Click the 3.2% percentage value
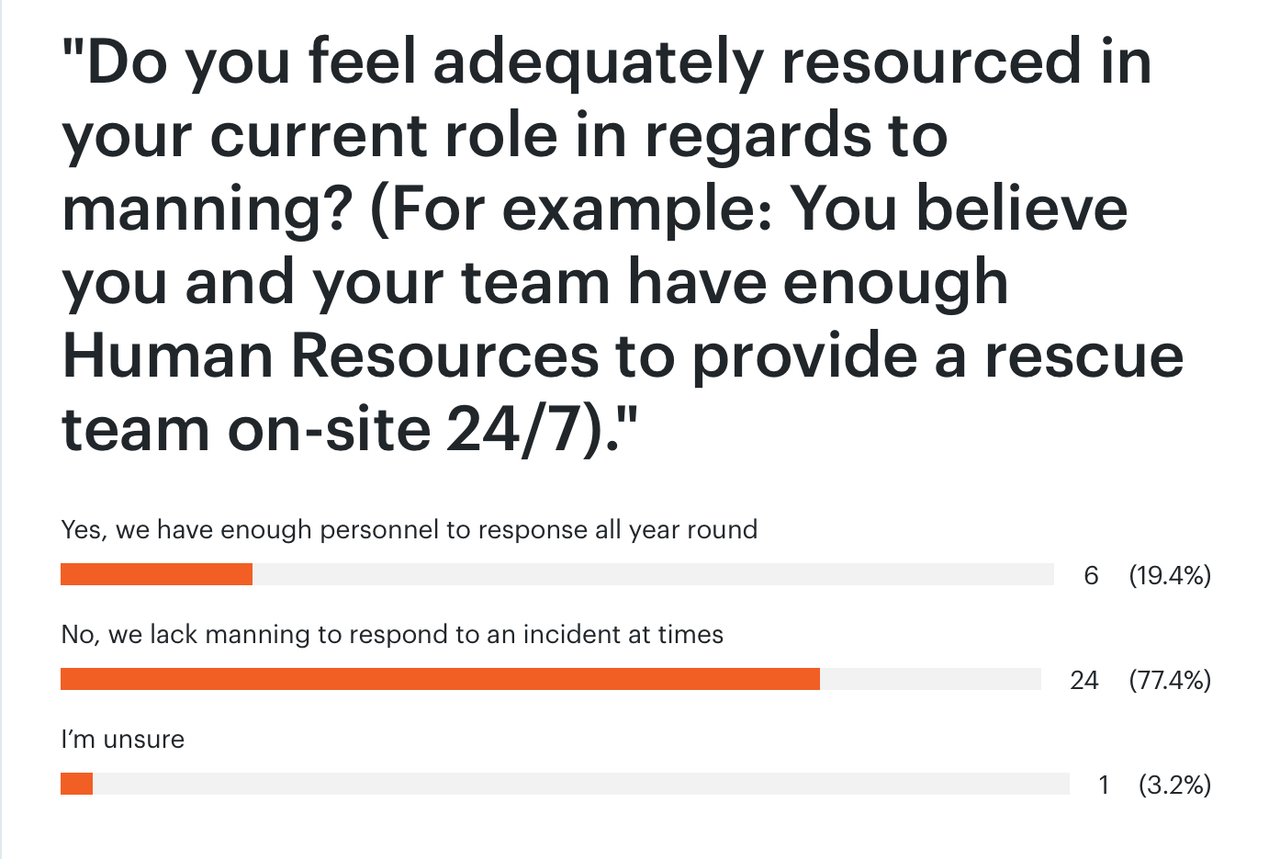Screen dimensions: 1280x859 [1175, 786]
